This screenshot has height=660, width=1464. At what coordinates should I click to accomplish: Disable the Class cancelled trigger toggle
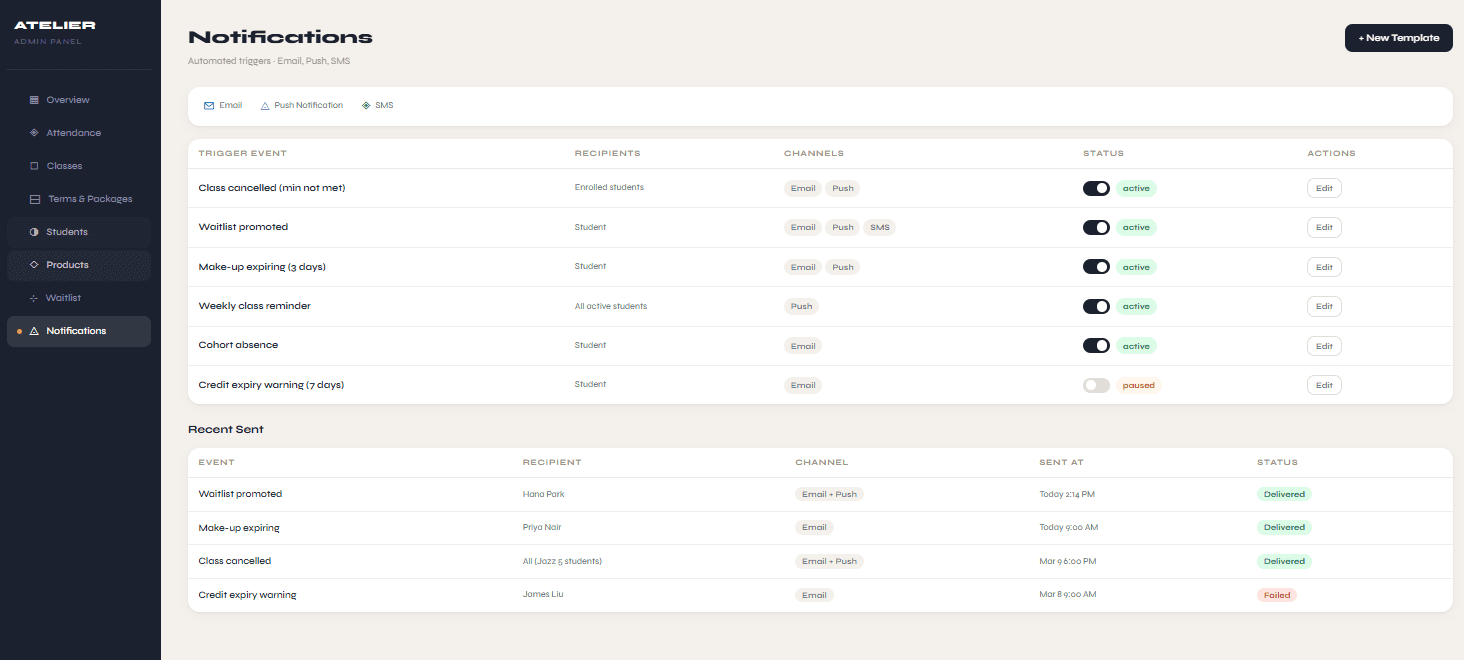[x=1096, y=188]
